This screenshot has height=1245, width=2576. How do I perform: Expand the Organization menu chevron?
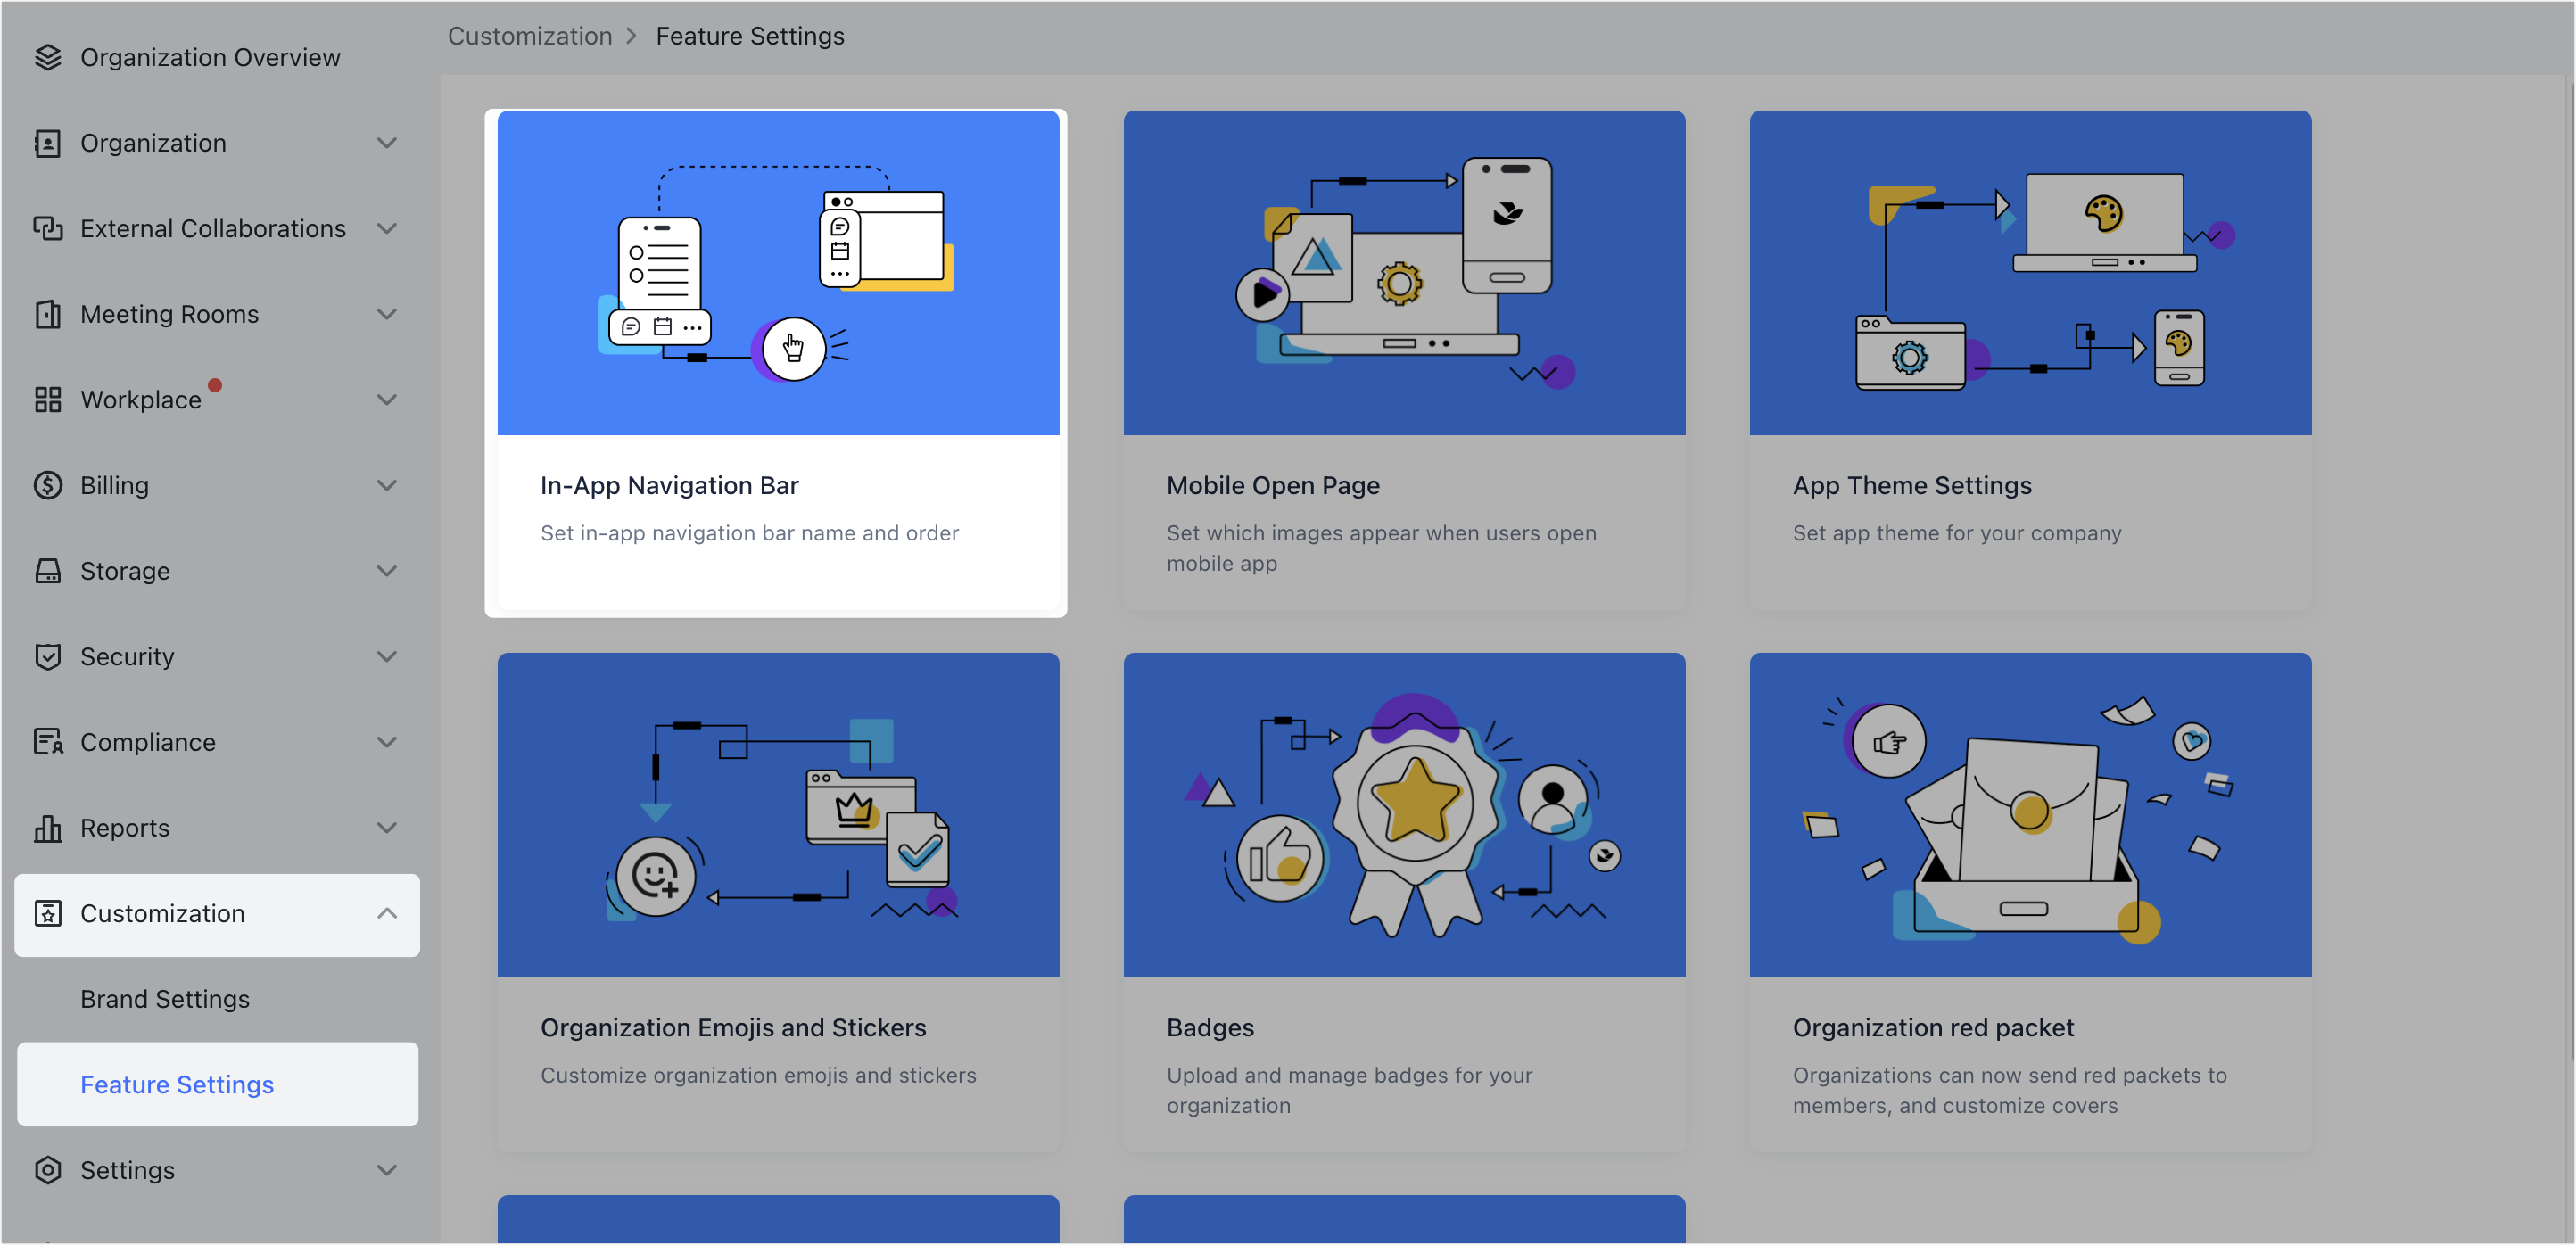[387, 143]
